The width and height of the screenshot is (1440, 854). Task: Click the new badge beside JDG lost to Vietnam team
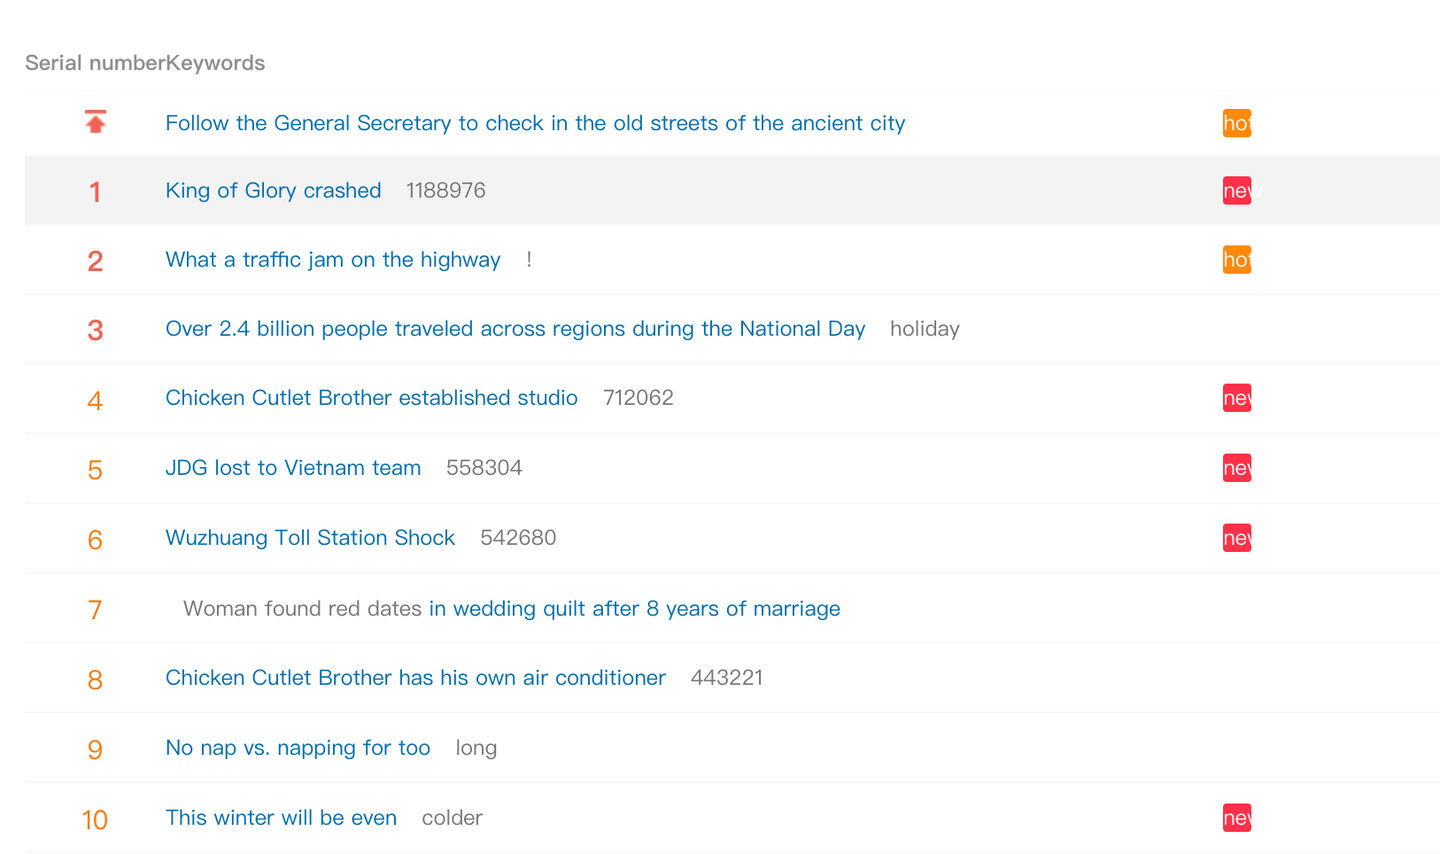[1236, 468]
